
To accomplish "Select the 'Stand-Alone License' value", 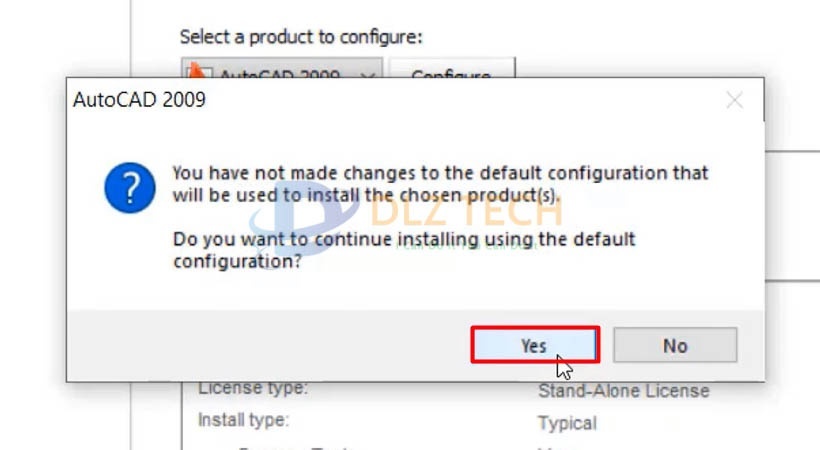I will coord(623,391).
